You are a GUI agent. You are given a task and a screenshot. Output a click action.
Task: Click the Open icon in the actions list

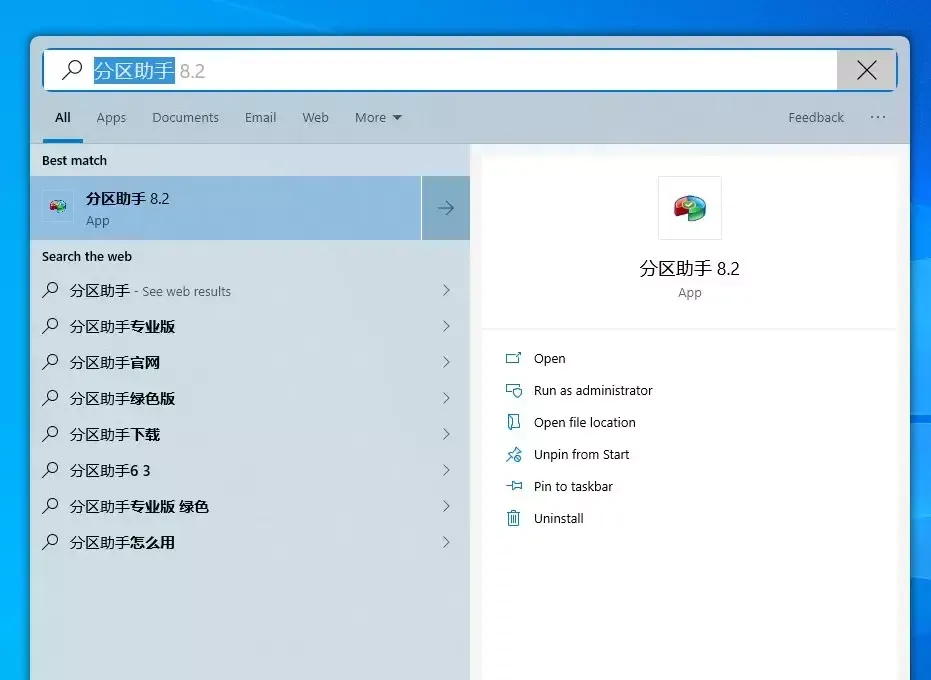point(514,358)
